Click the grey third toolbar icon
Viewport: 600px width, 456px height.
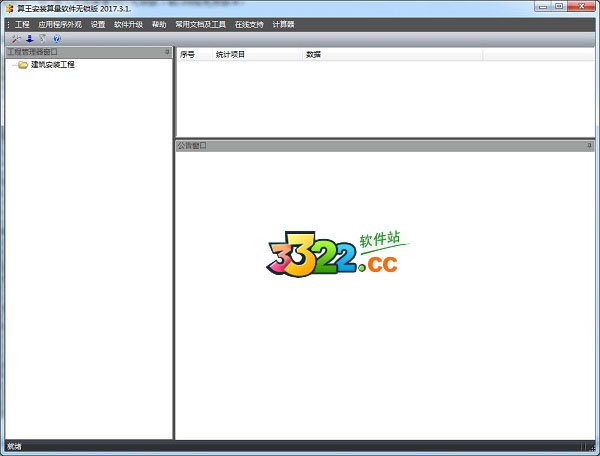tap(43, 39)
